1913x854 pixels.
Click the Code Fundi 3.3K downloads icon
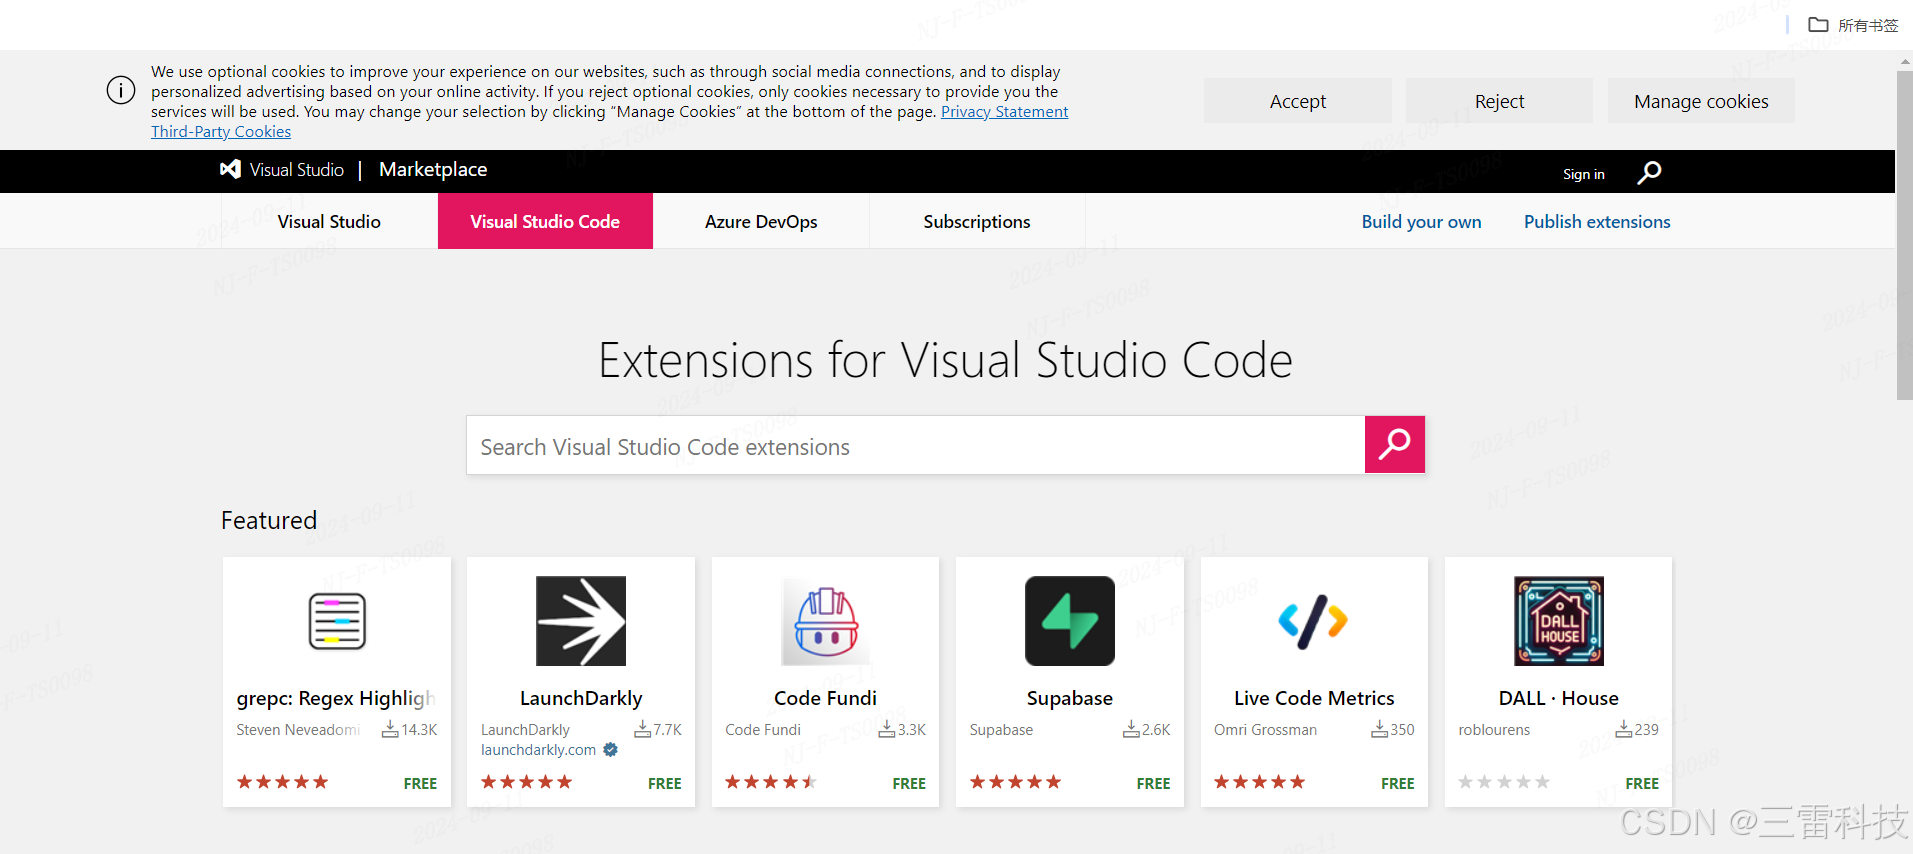(x=886, y=729)
